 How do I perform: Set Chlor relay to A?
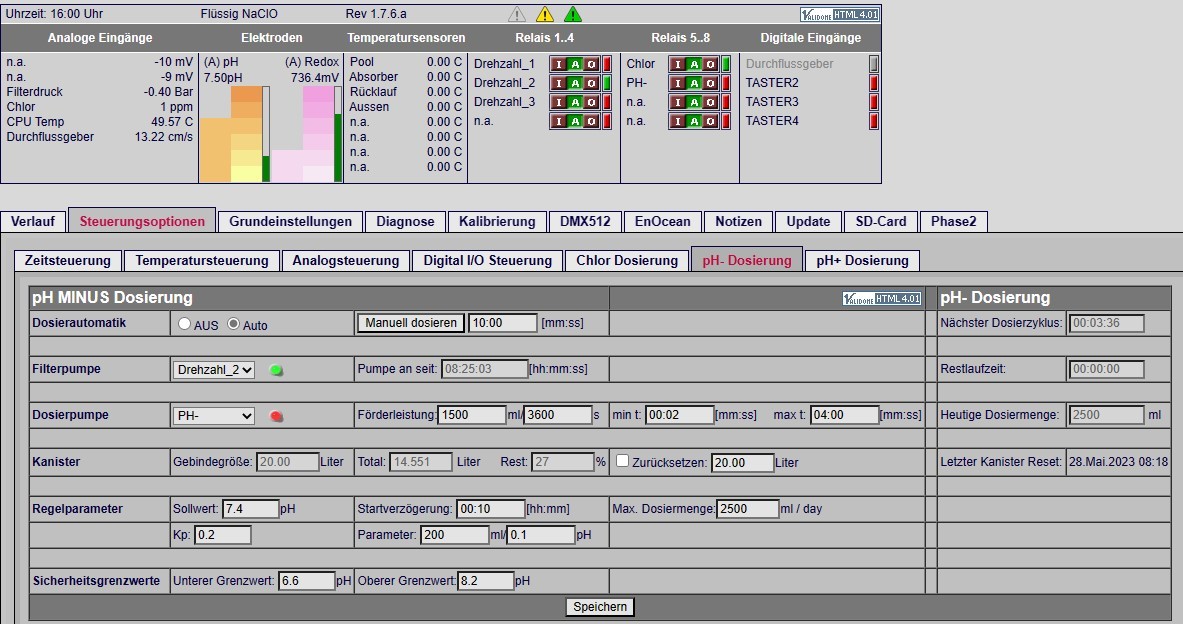pos(694,64)
